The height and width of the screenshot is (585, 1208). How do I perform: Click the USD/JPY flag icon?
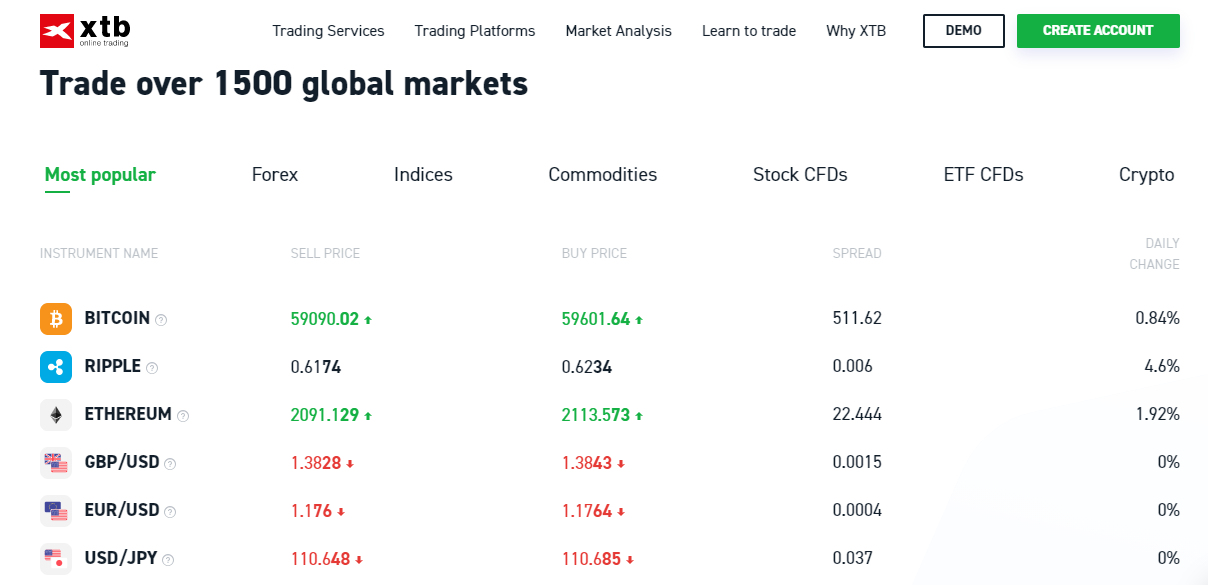(56, 559)
